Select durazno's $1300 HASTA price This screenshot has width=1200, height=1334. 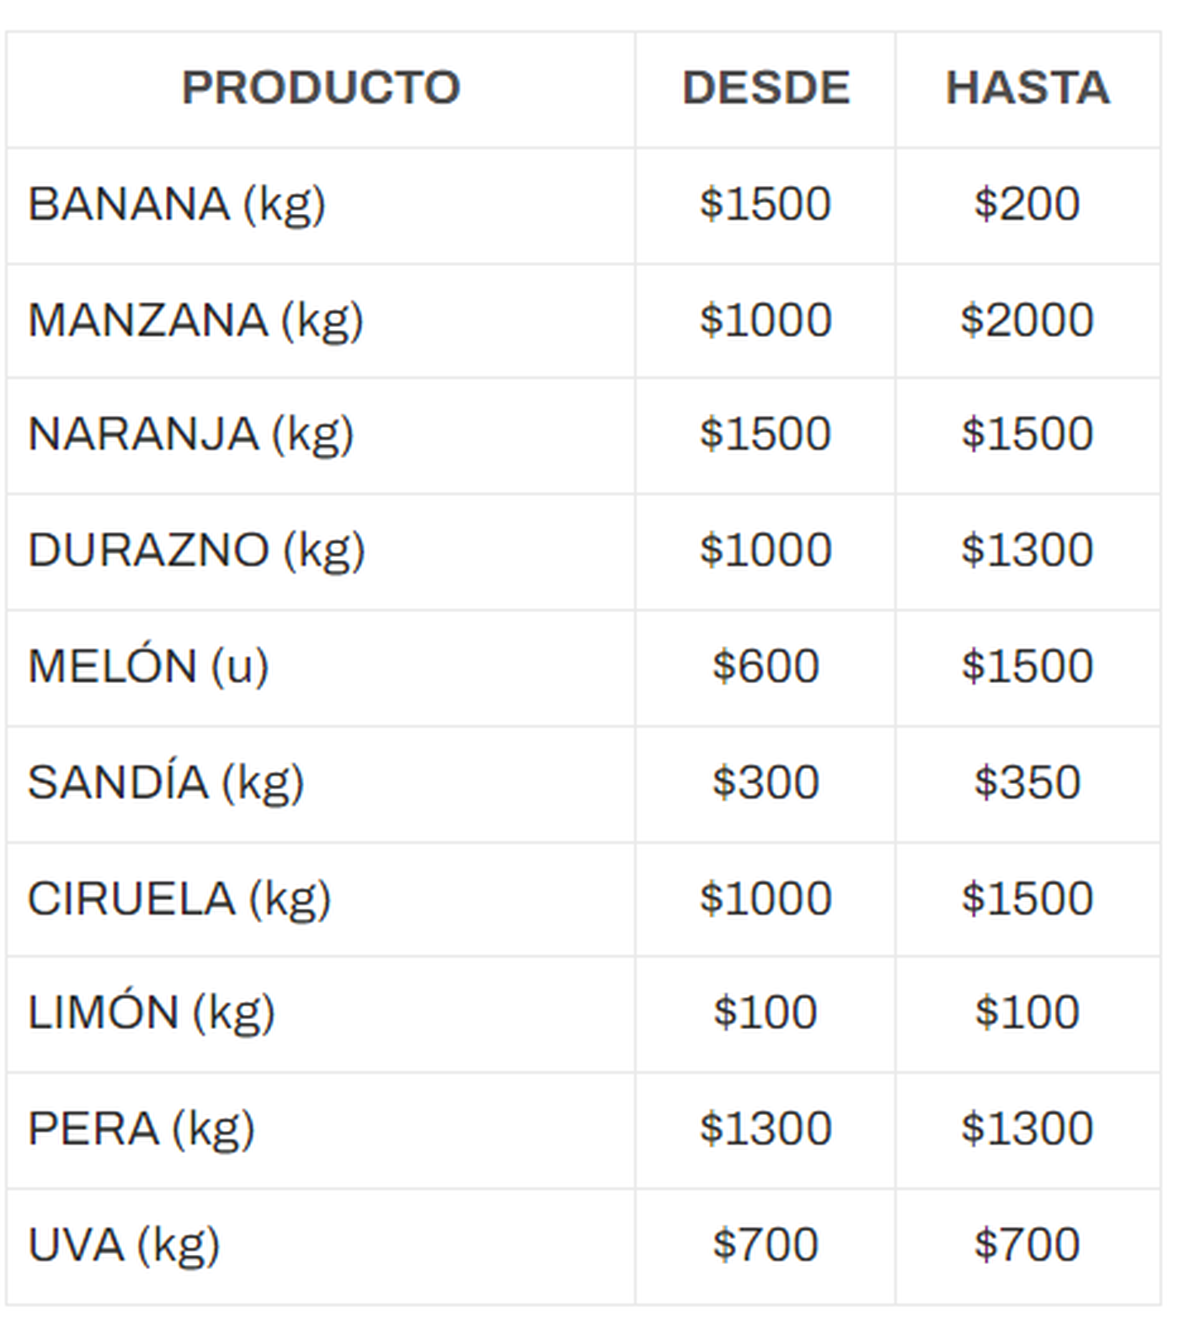[x=1027, y=551]
